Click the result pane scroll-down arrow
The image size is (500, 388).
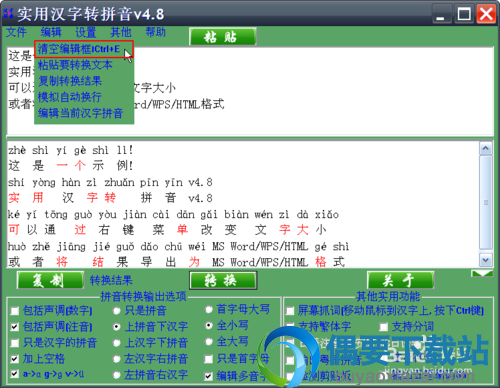[x=486, y=260]
